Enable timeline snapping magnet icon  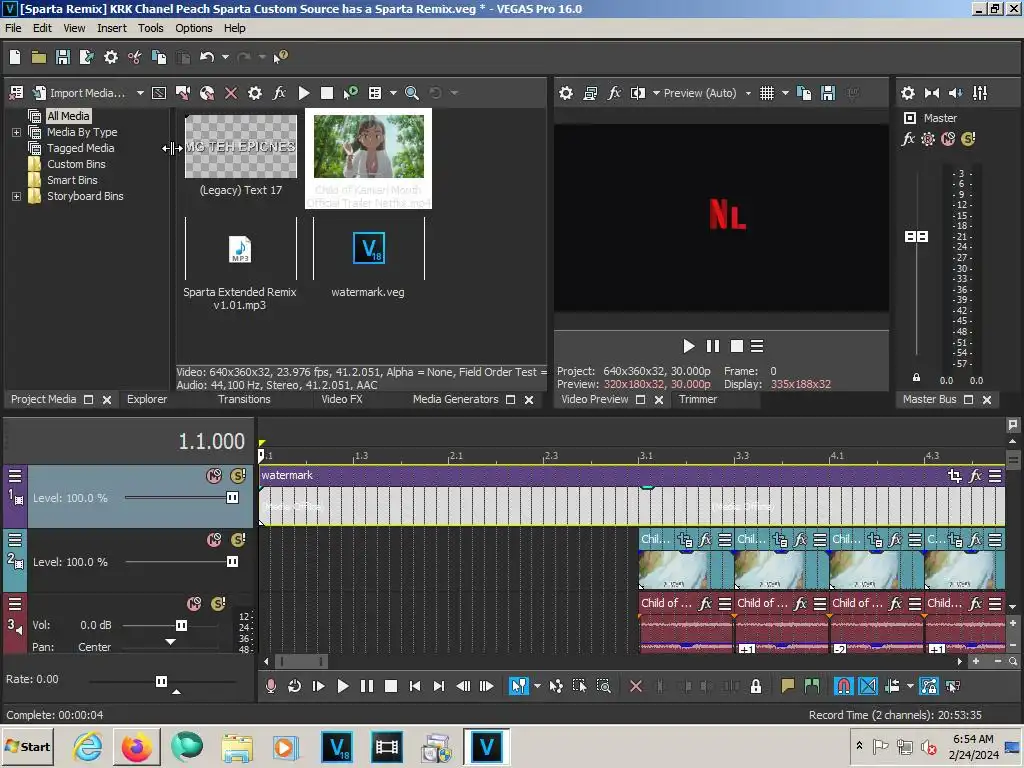(x=843, y=686)
